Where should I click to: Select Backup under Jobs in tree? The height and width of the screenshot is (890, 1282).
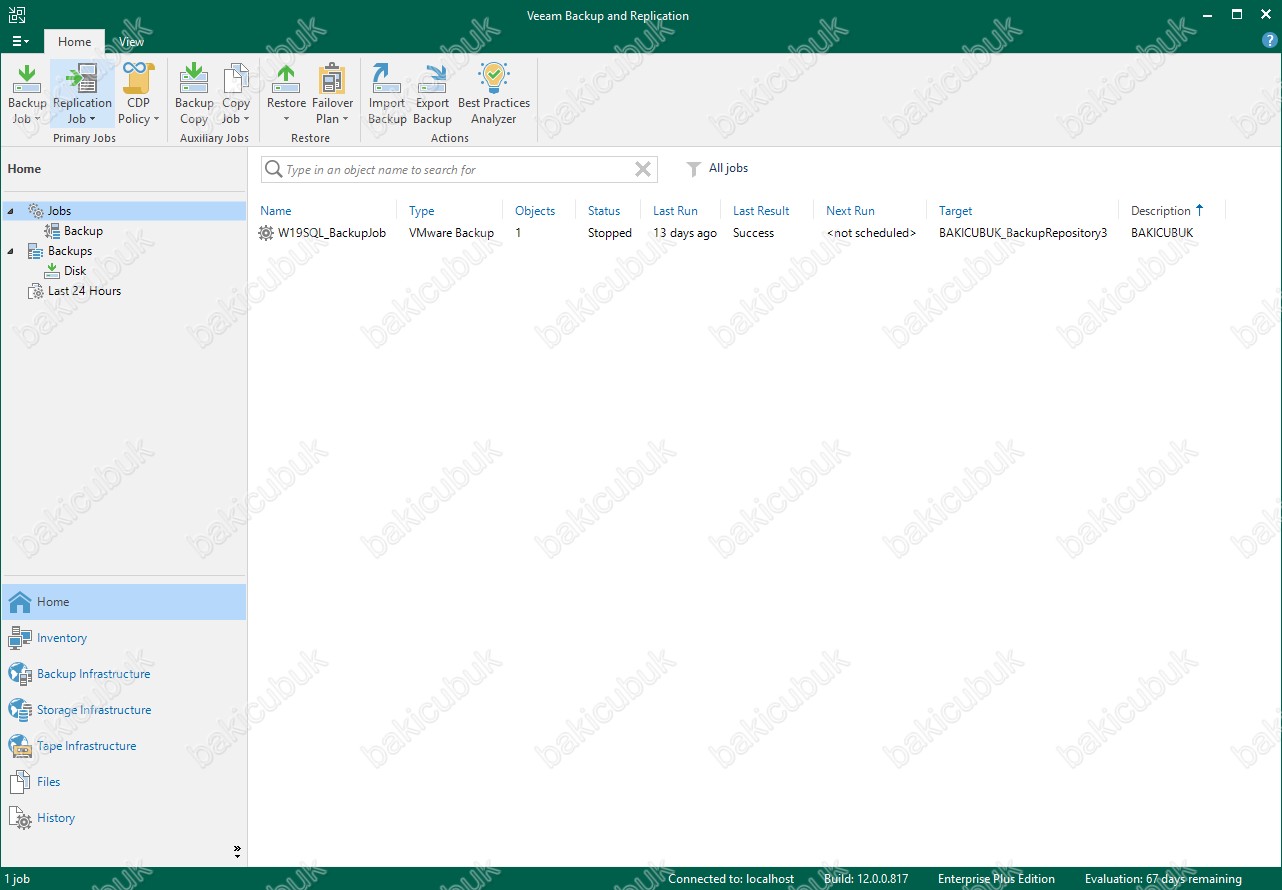[x=83, y=231]
